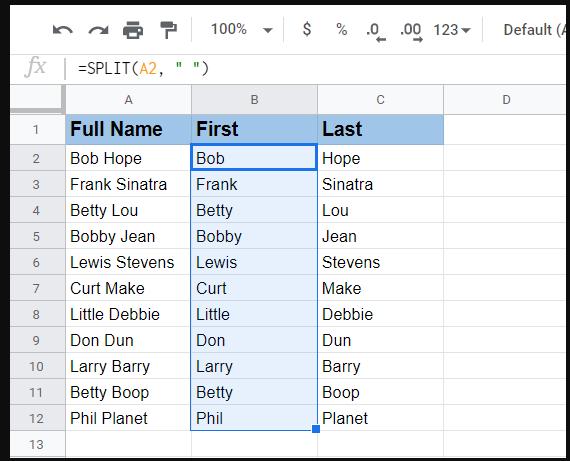Select the Frank Sinatra cell
The height and width of the screenshot is (461, 570).
(128, 184)
